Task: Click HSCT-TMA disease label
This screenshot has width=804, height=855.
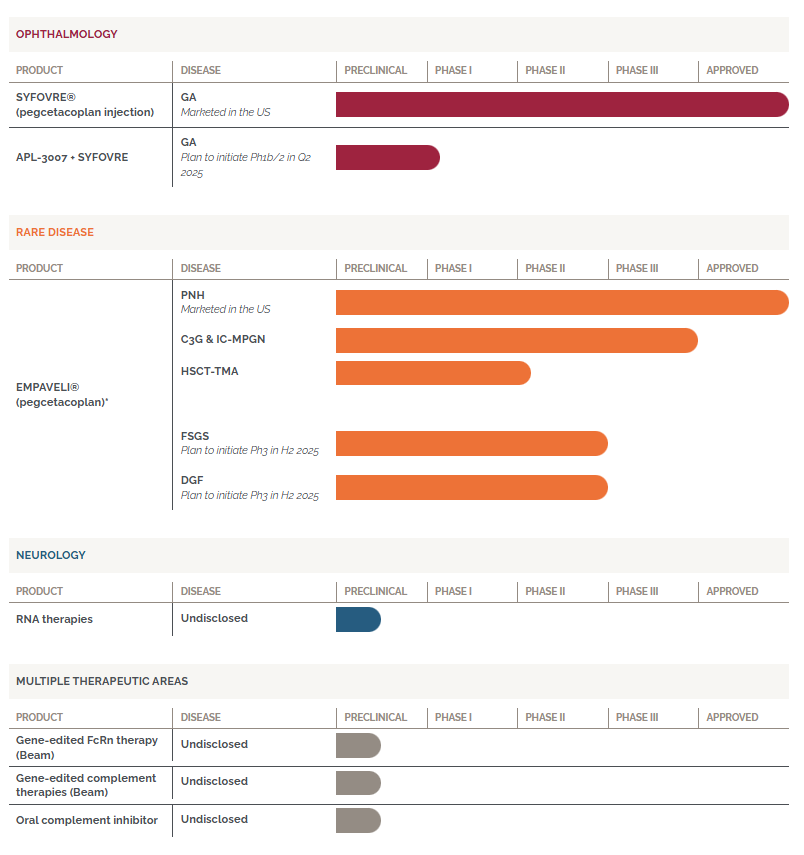Action: (209, 371)
